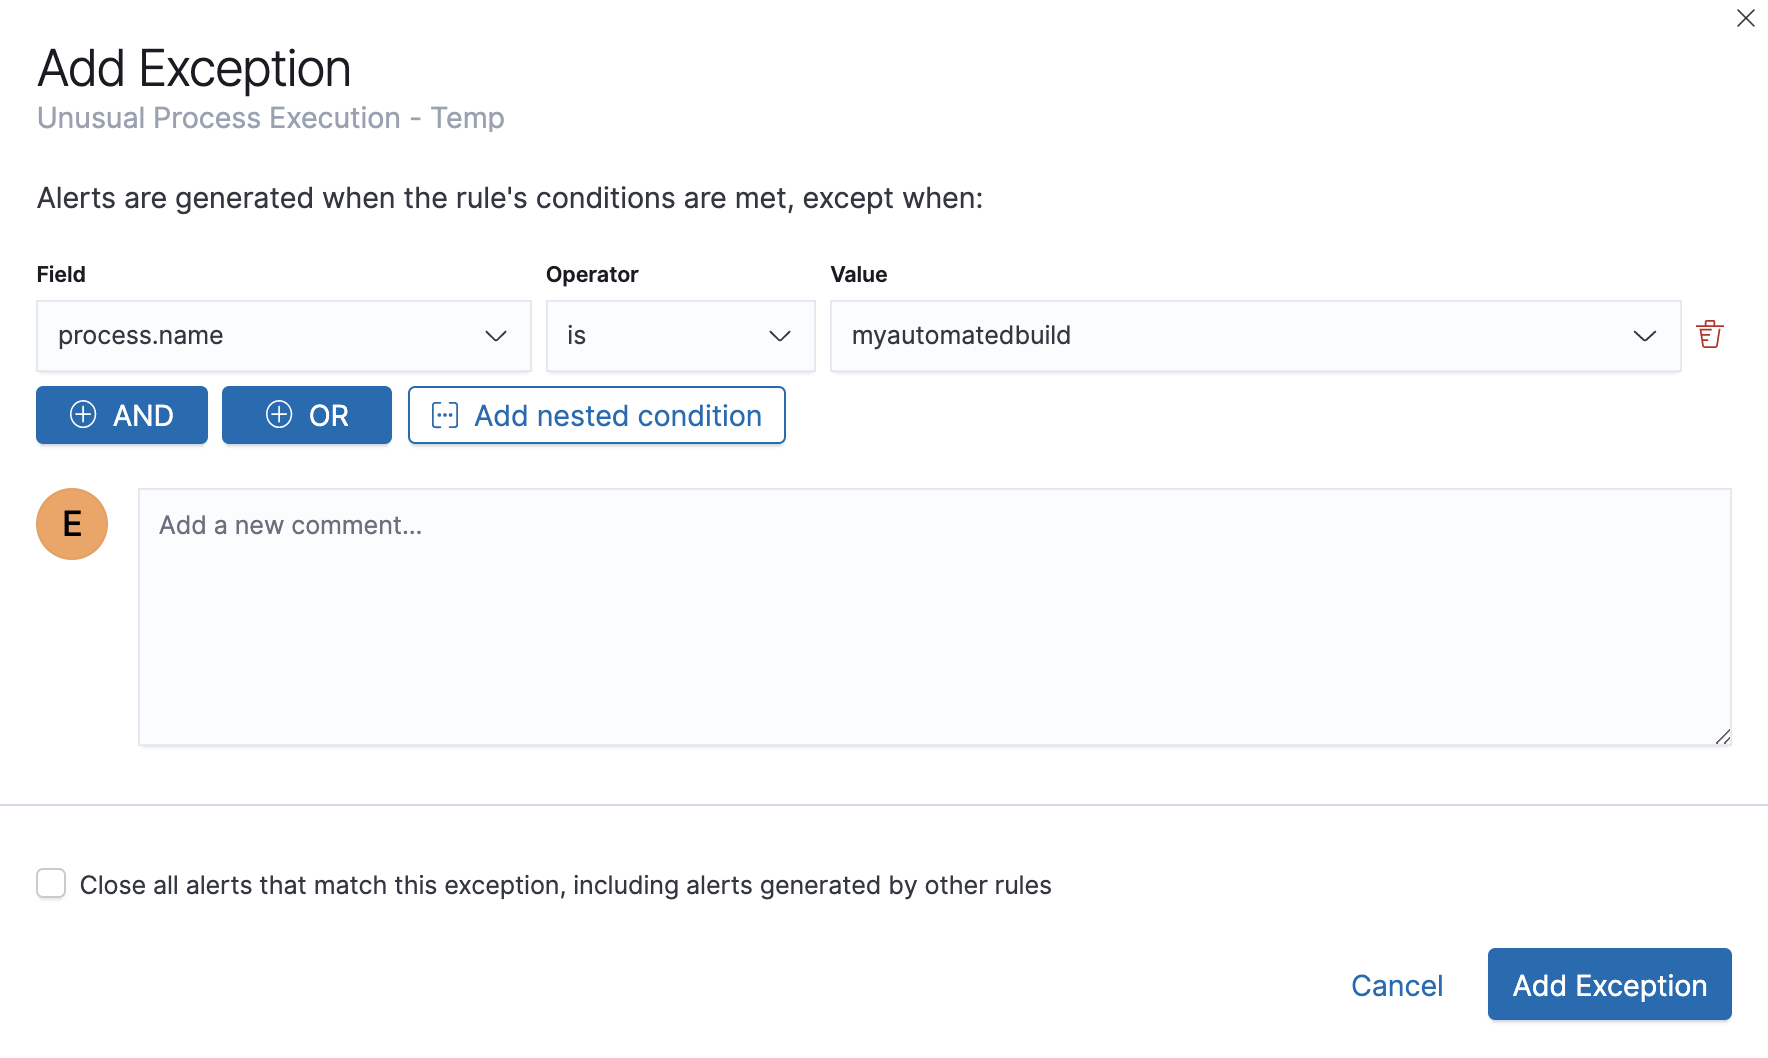Viewport: 1768px width, 1058px height.
Task: Click the orange E avatar by the comment box
Action: point(71,523)
